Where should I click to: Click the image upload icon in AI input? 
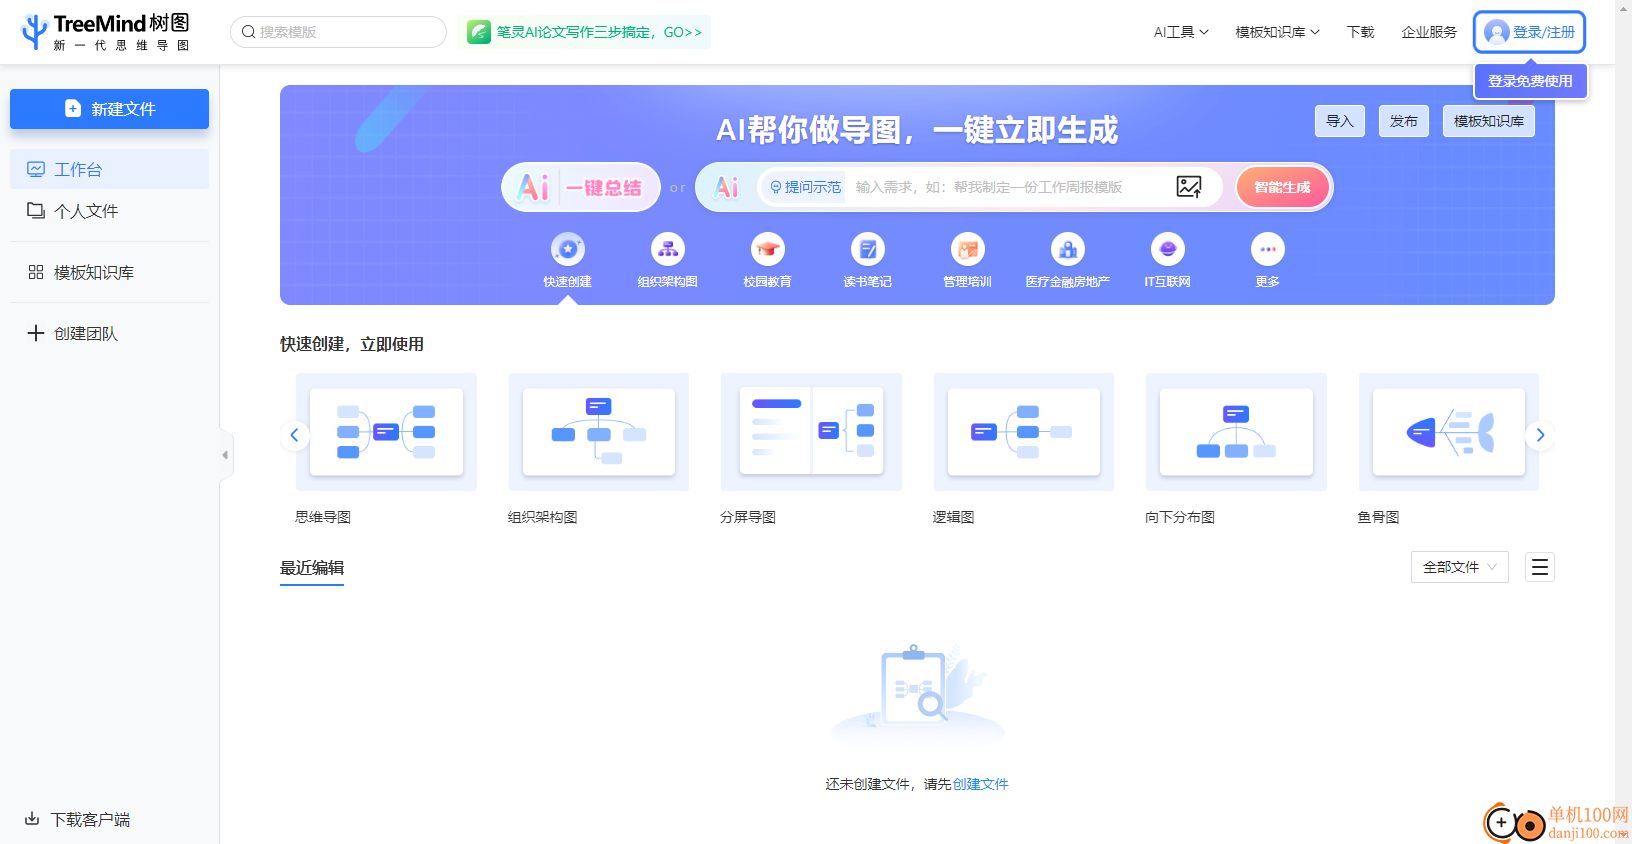click(x=1189, y=187)
